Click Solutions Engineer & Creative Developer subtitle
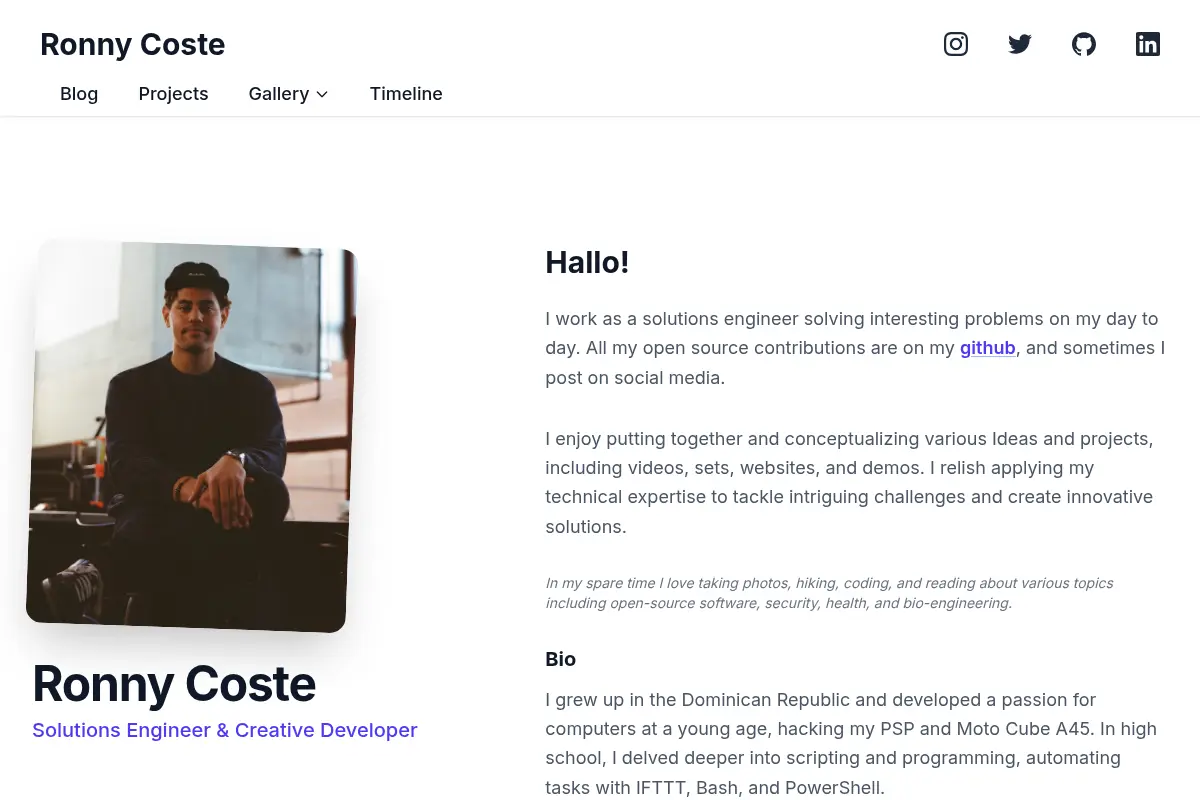The width and height of the screenshot is (1200, 800). click(x=225, y=730)
